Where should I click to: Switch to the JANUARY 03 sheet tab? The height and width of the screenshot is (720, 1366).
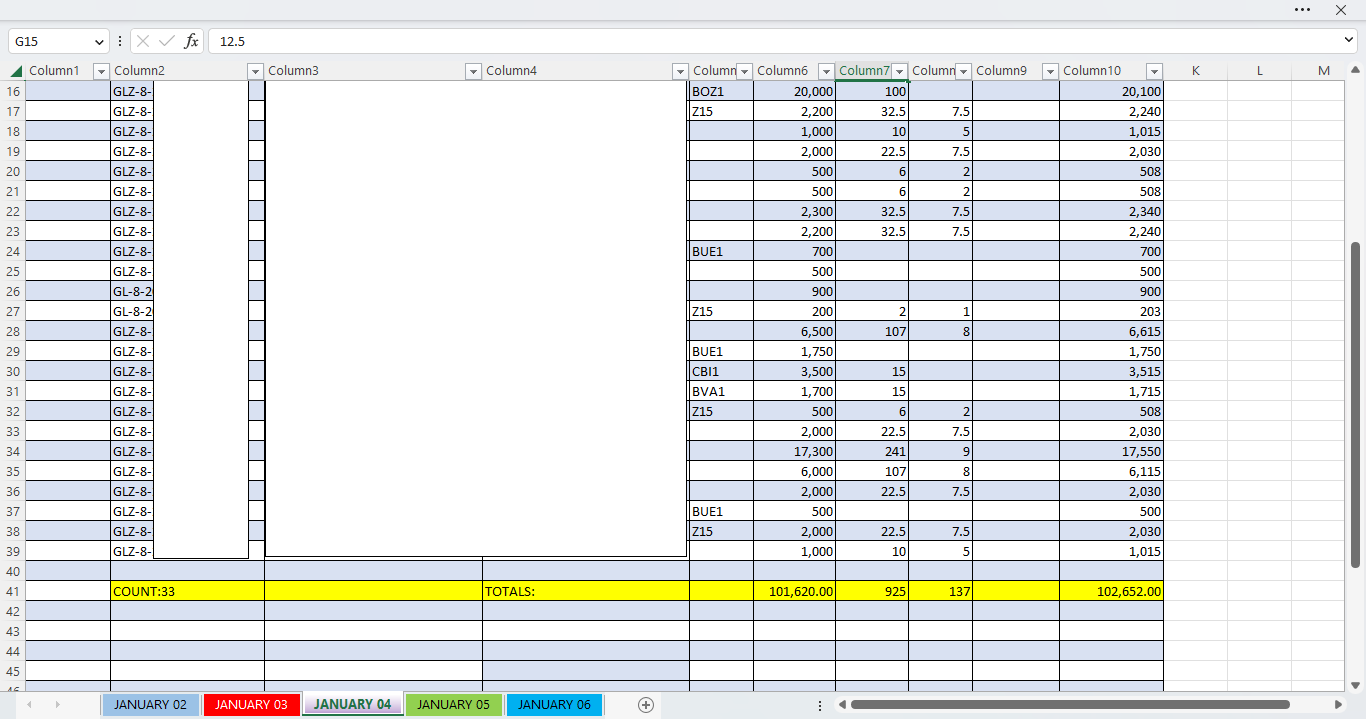click(251, 705)
